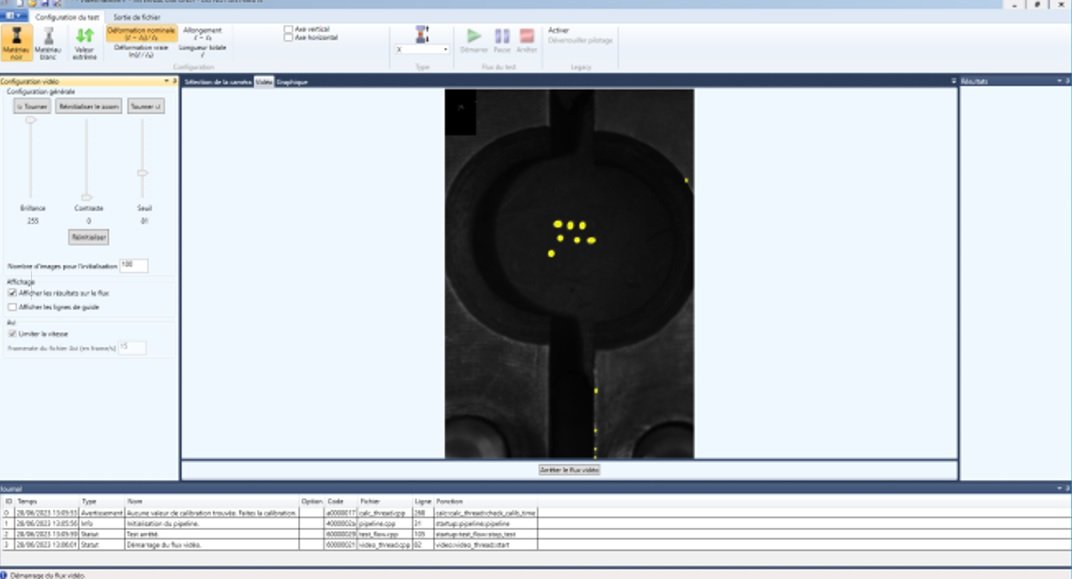
Task: Start the test with Démarrer
Action: tap(474, 40)
